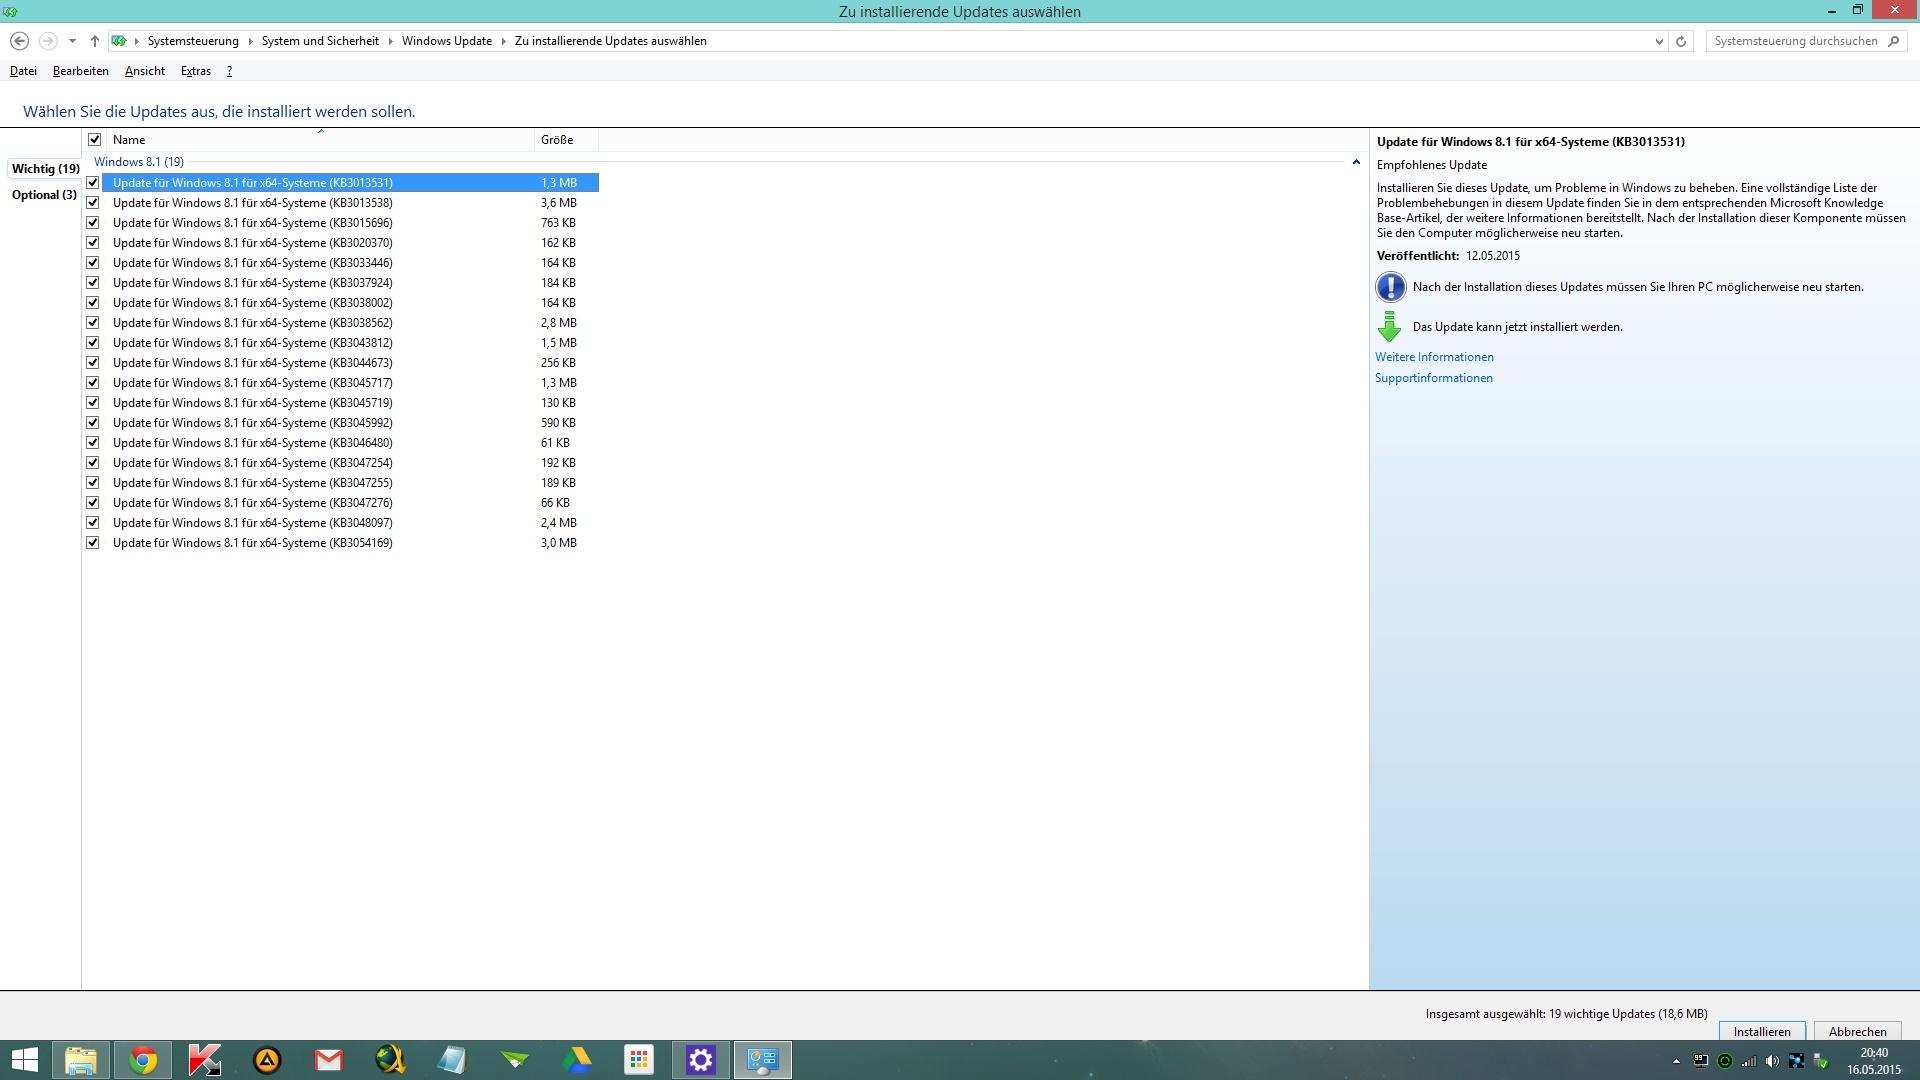Open Google Chrome from the taskbar
The width and height of the screenshot is (1920, 1080).
click(x=143, y=1060)
